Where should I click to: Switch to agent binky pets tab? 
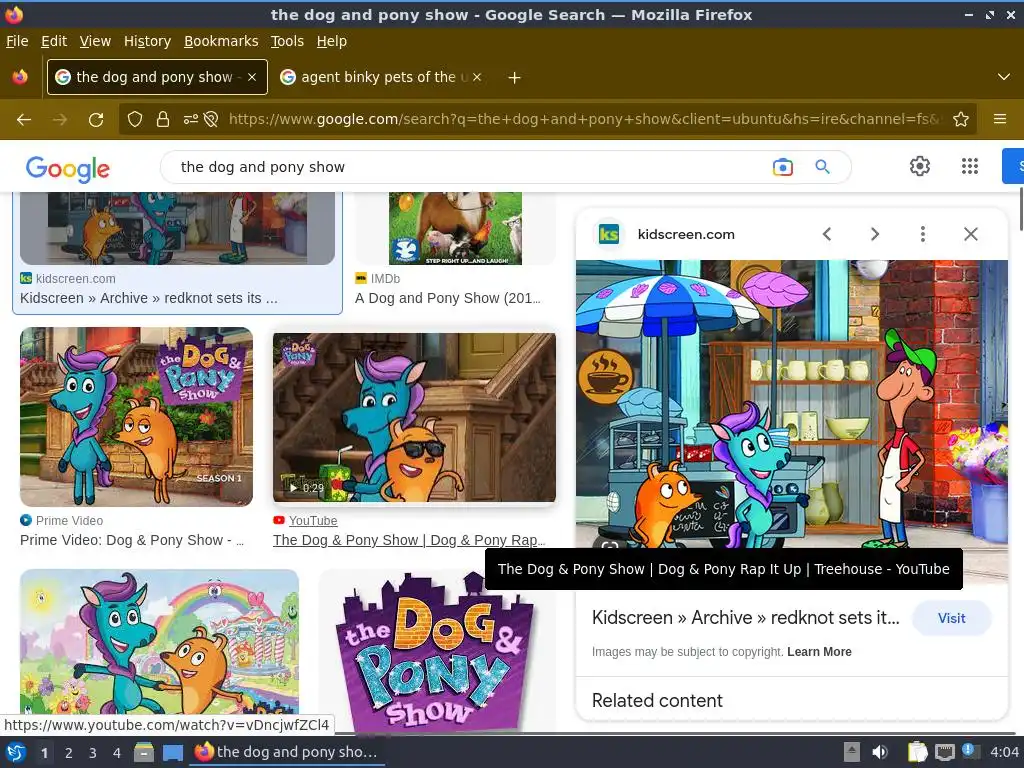(381, 77)
